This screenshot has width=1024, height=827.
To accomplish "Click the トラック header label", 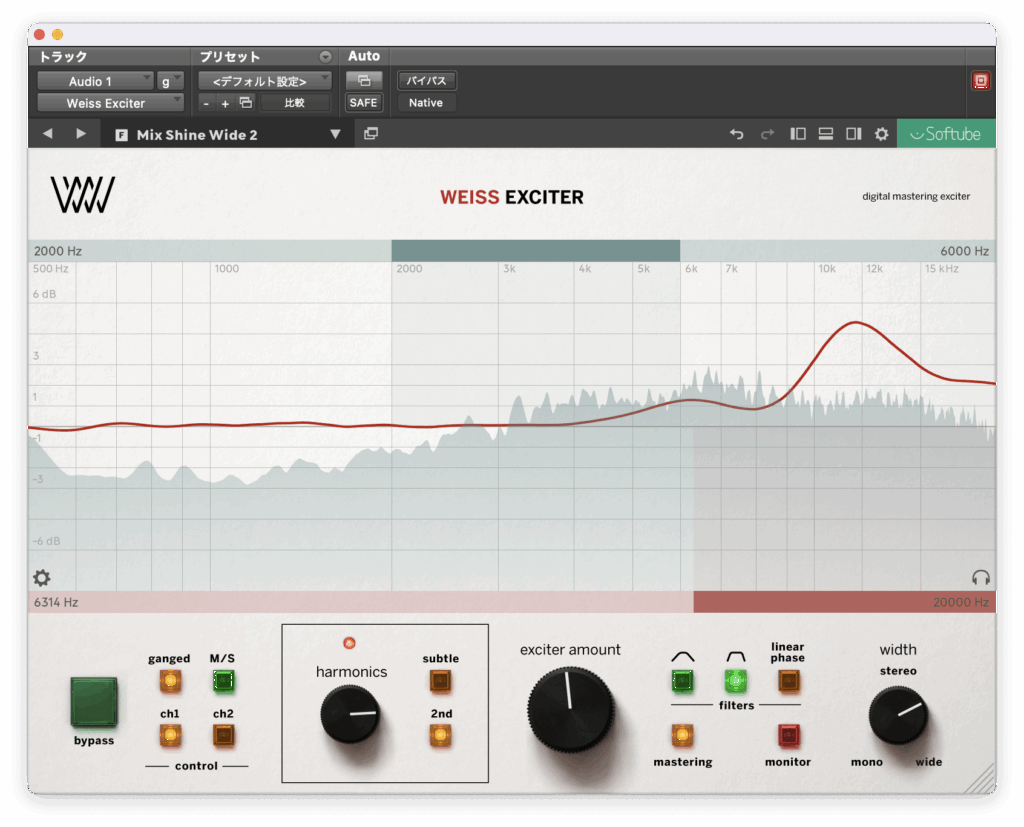I will tap(63, 56).
